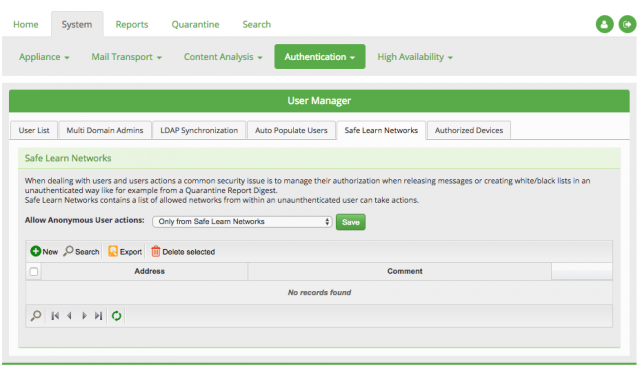
Task: Sort by the Comment column header
Action: tap(400, 271)
